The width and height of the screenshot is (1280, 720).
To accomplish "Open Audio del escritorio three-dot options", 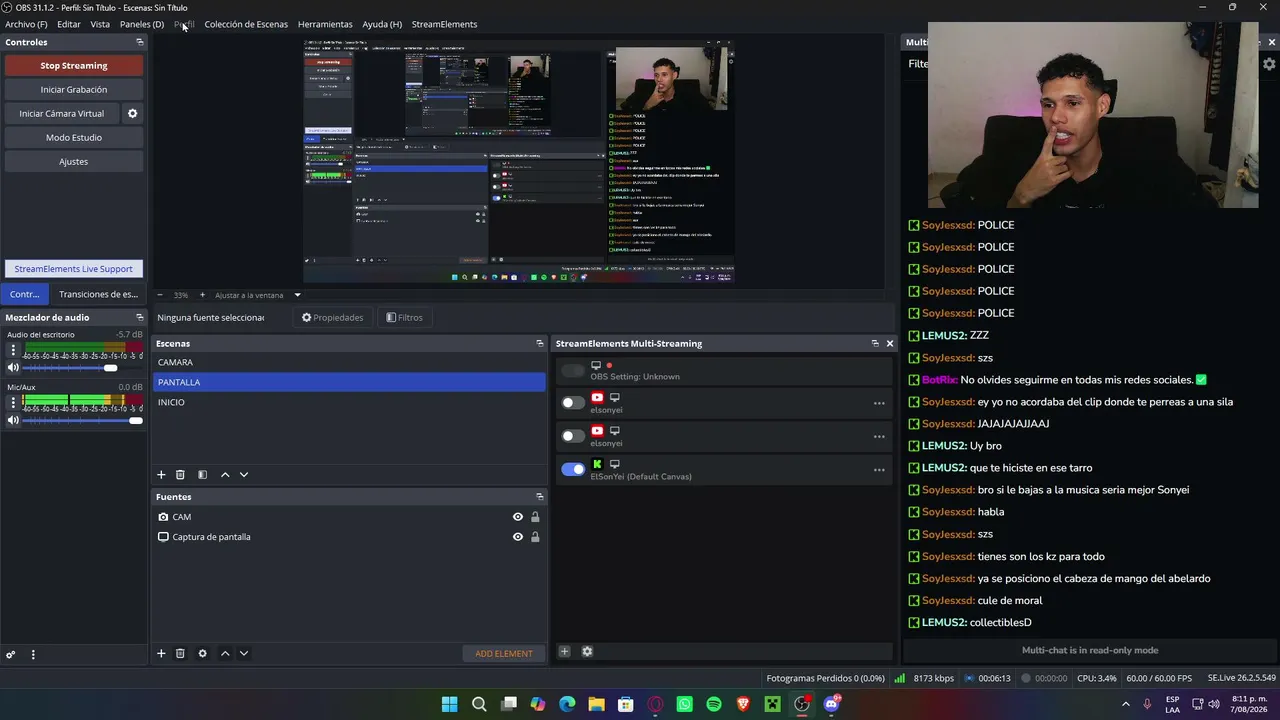I will (13, 350).
